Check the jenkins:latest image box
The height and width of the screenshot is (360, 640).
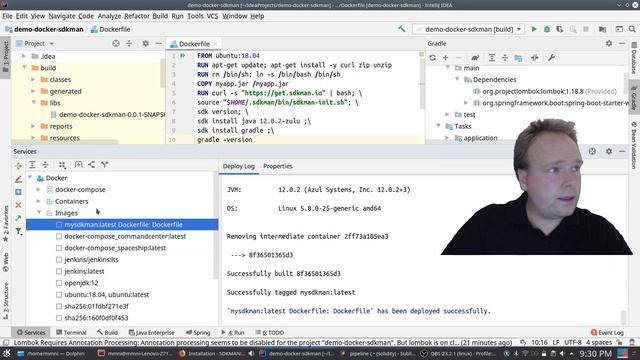tap(59, 271)
